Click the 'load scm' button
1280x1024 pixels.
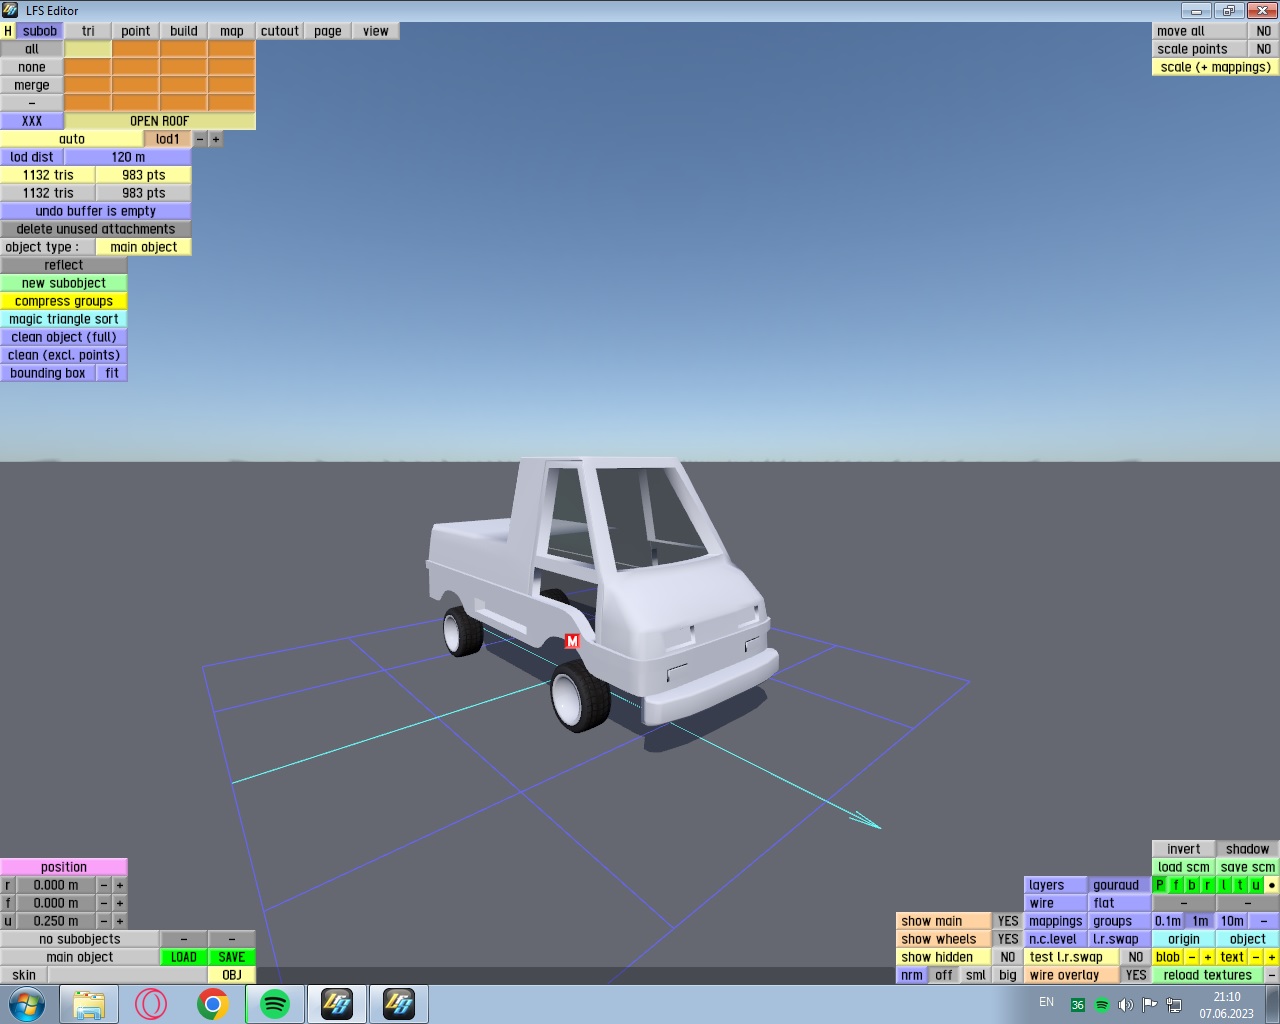pyautogui.click(x=1184, y=867)
